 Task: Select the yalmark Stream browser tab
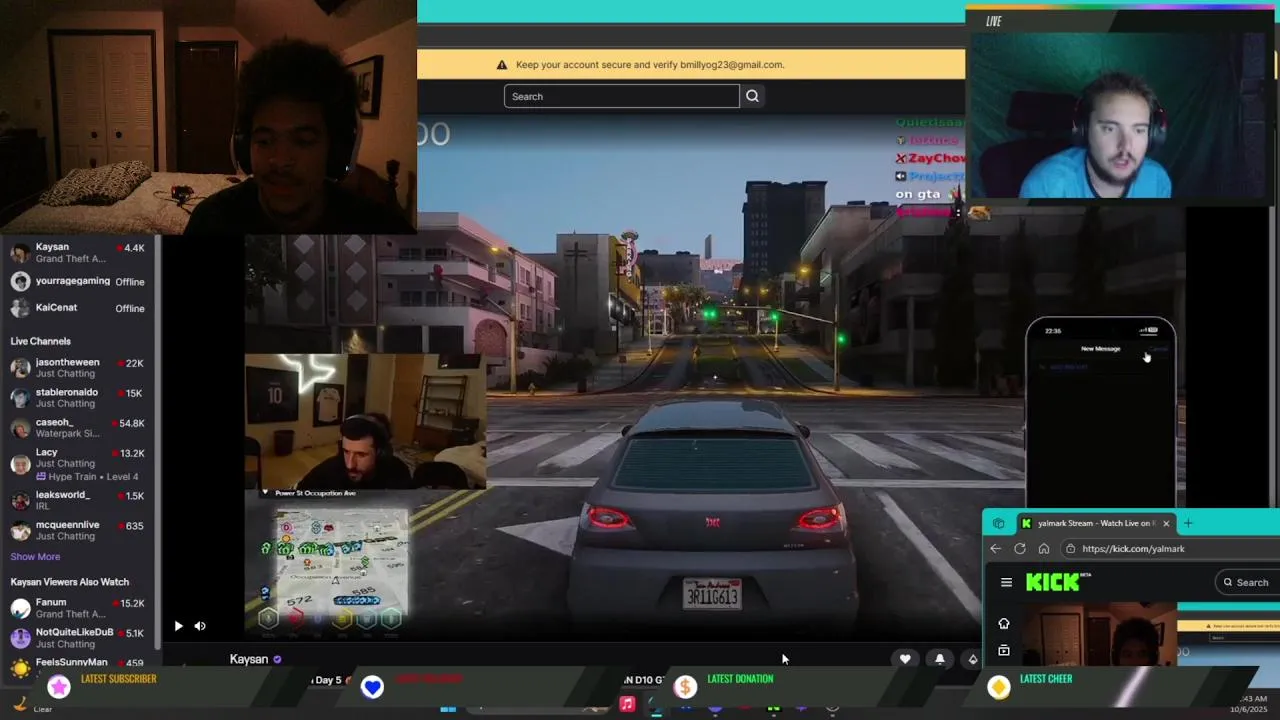pos(1094,523)
